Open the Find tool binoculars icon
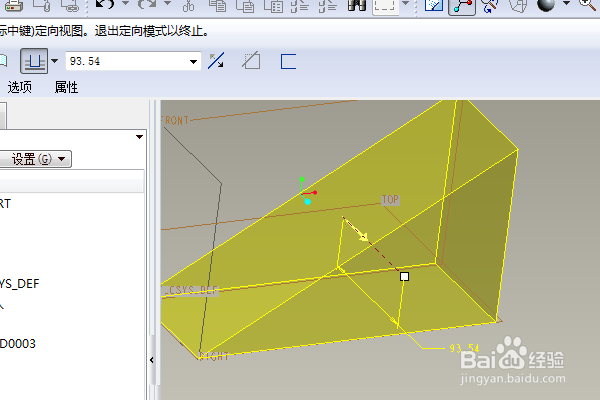This screenshot has height=400, width=600. click(357, 5)
